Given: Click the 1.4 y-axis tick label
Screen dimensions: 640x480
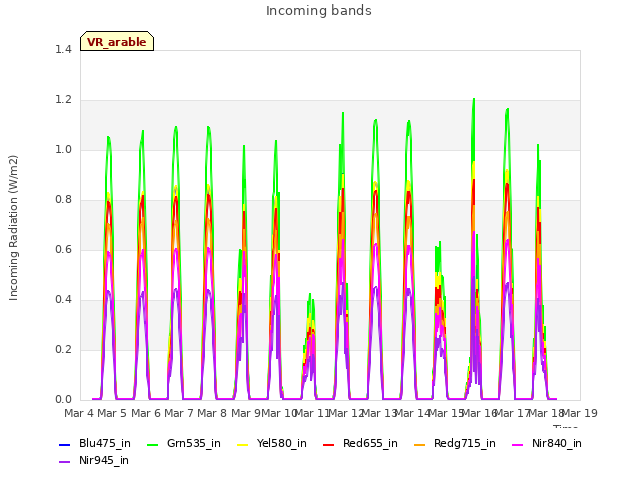Looking at the screenshot, I should [x=63, y=50].
